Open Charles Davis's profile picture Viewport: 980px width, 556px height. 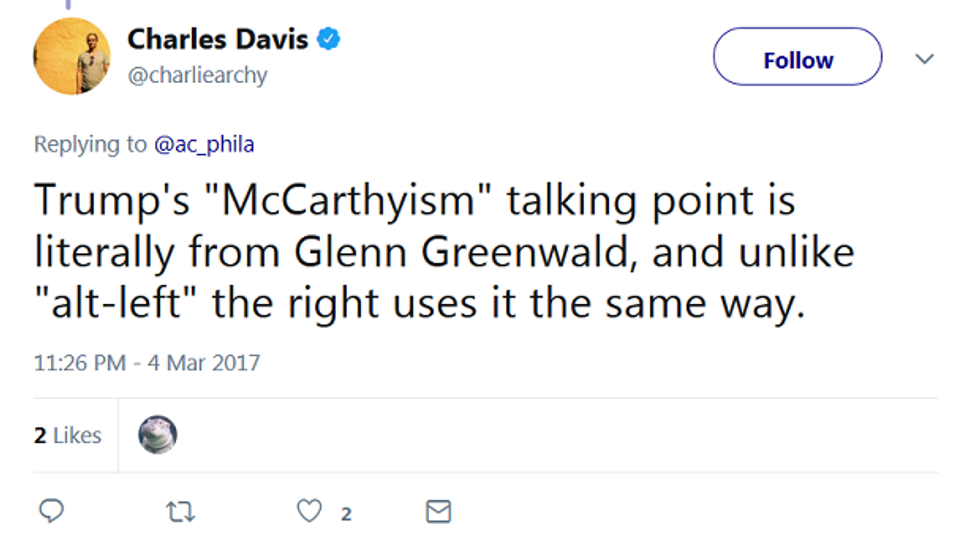(x=72, y=56)
